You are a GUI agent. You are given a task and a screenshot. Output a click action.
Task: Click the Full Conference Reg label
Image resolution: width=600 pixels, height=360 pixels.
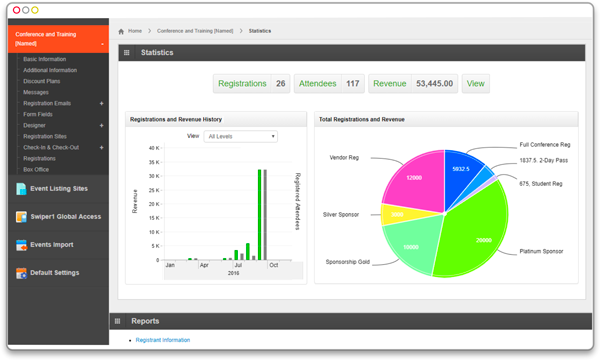pos(545,145)
